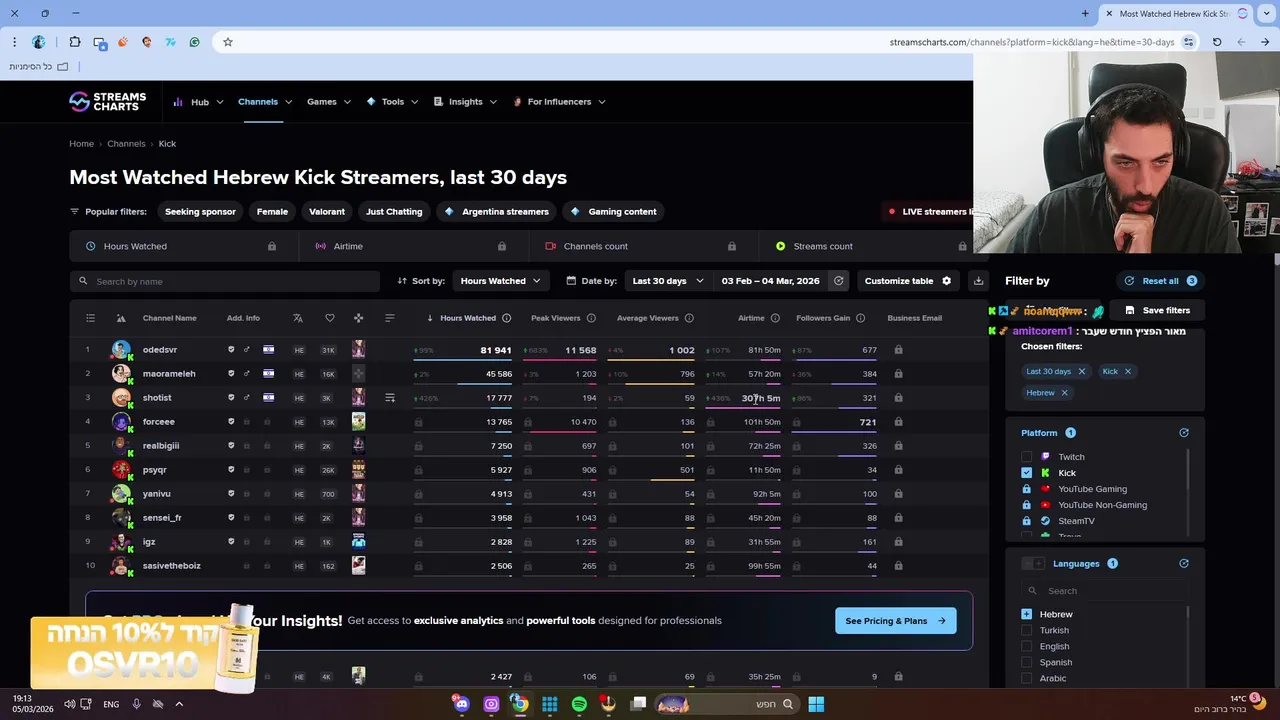Screen dimensions: 1280x720
Task: Check the English language checkbox
Action: click(x=1027, y=646)
